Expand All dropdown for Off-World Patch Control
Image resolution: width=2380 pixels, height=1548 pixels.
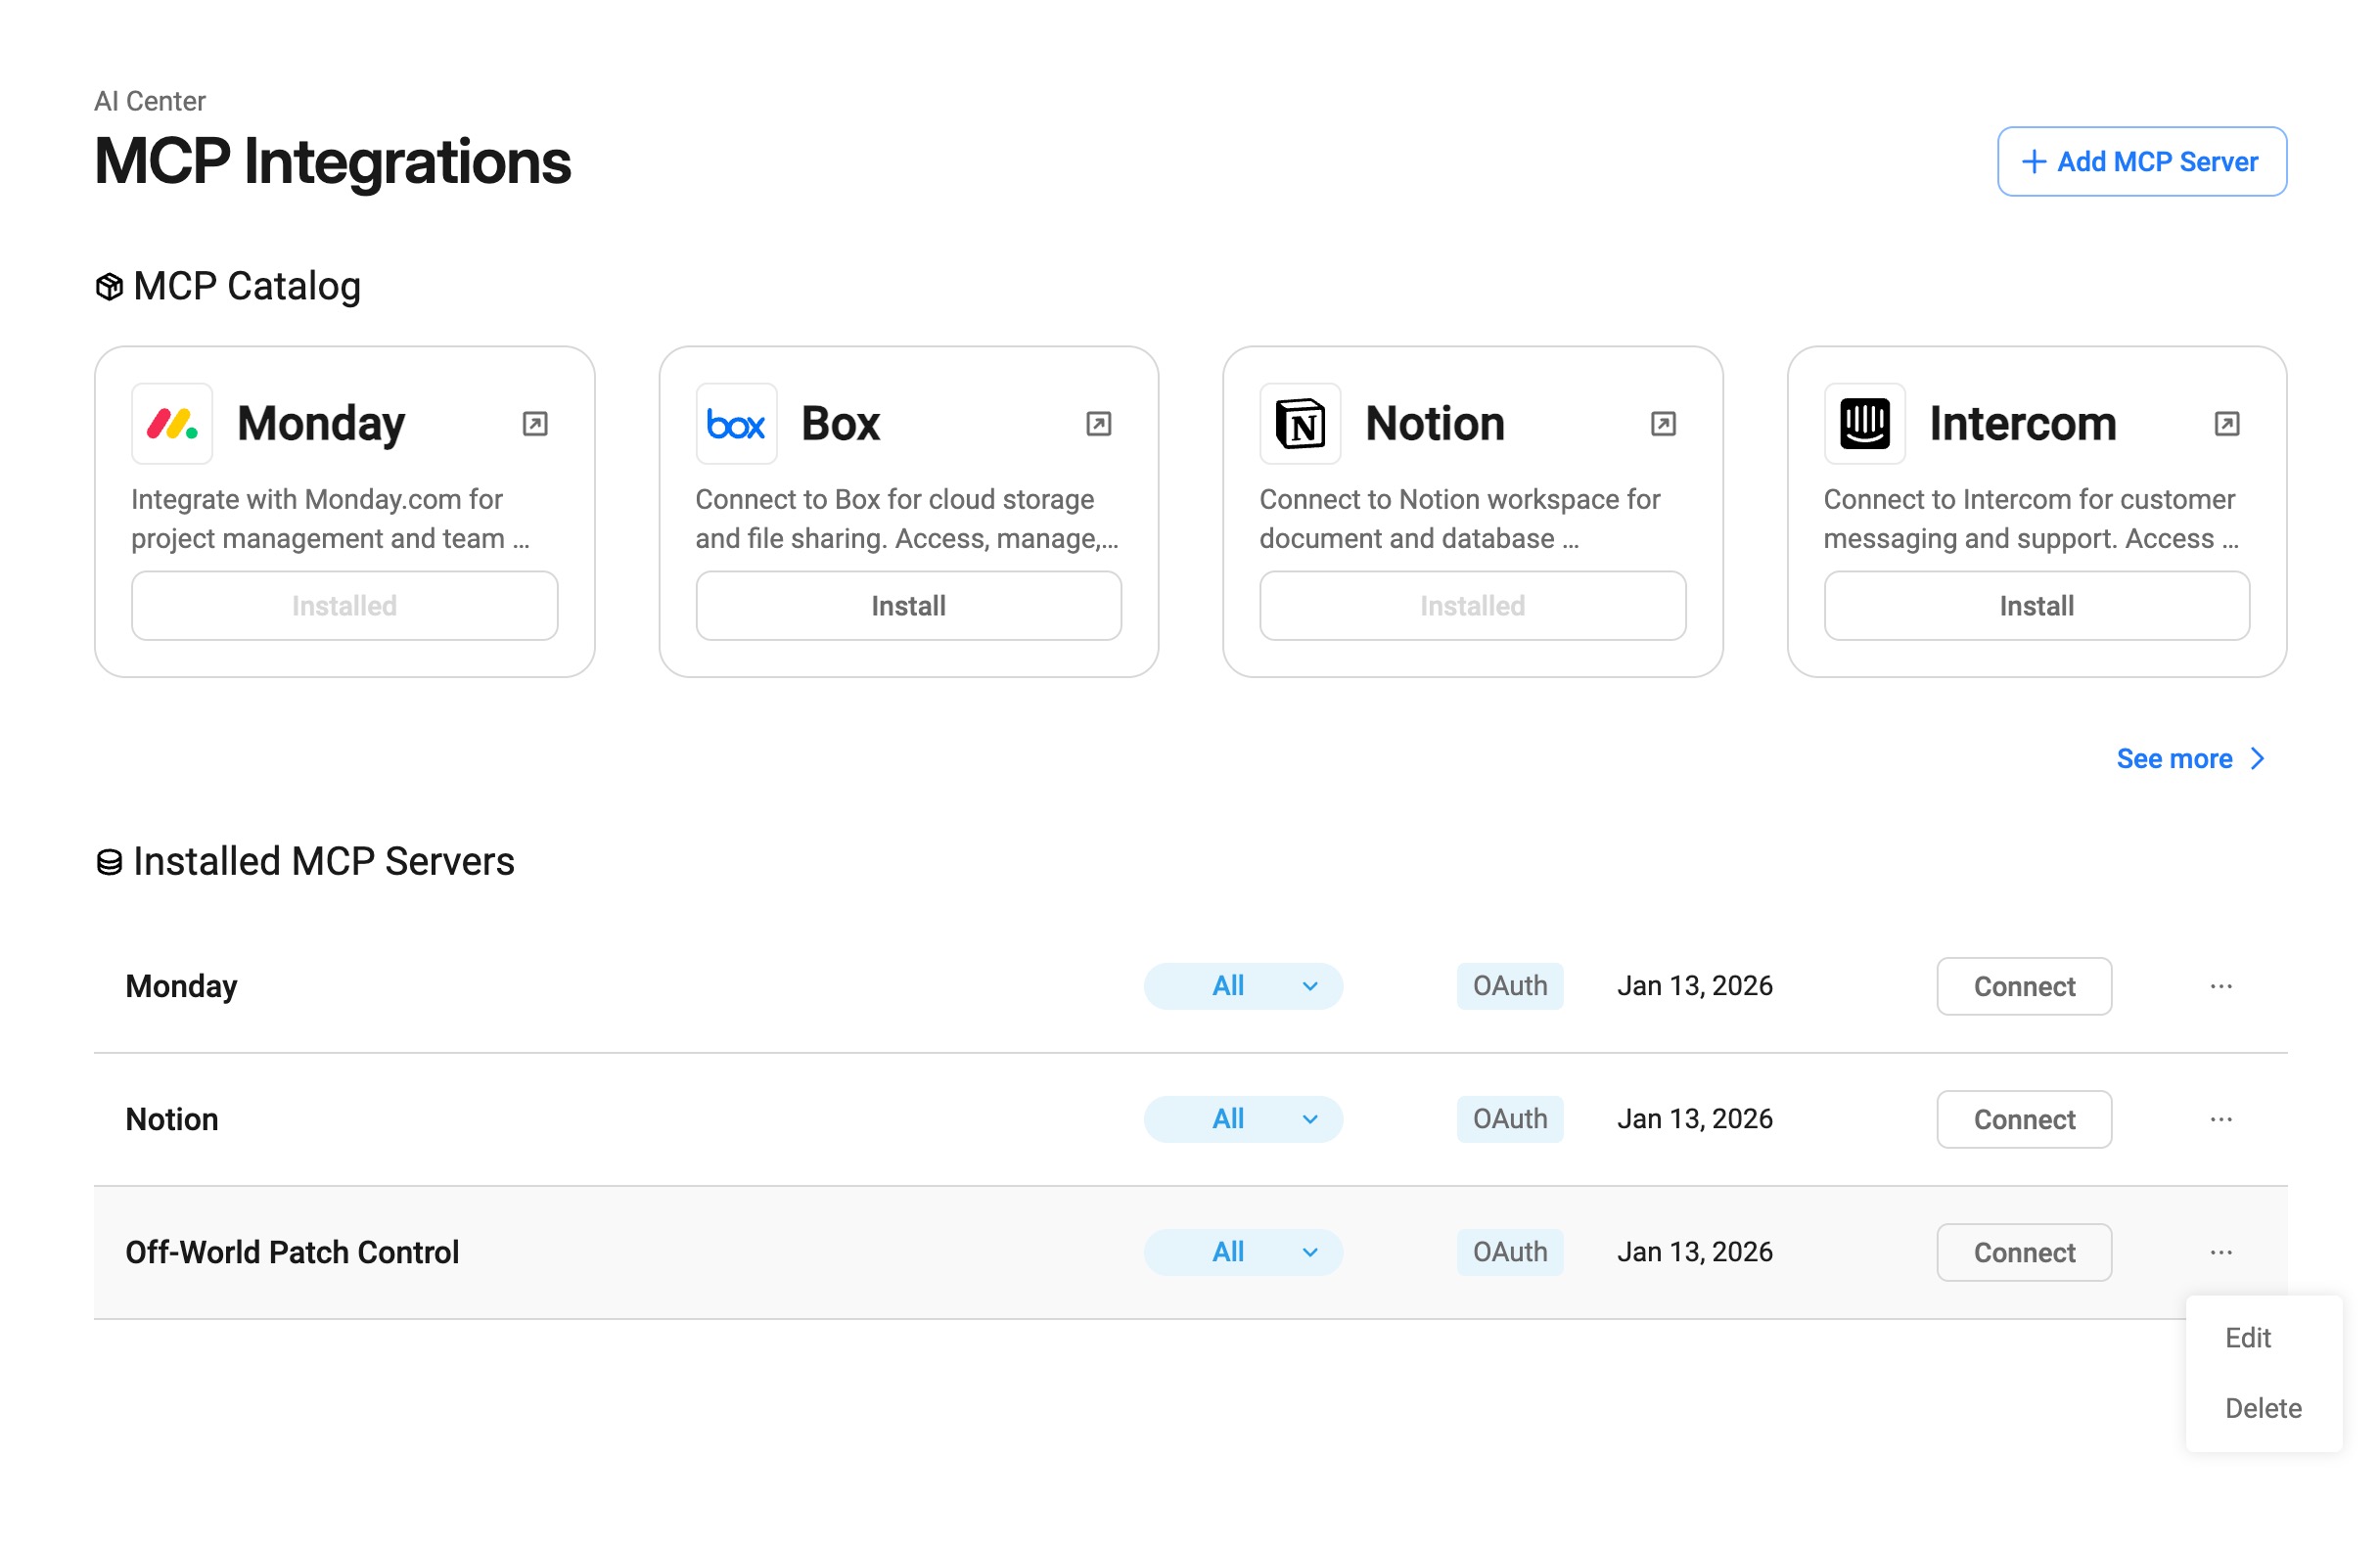coord(1243,1252)
